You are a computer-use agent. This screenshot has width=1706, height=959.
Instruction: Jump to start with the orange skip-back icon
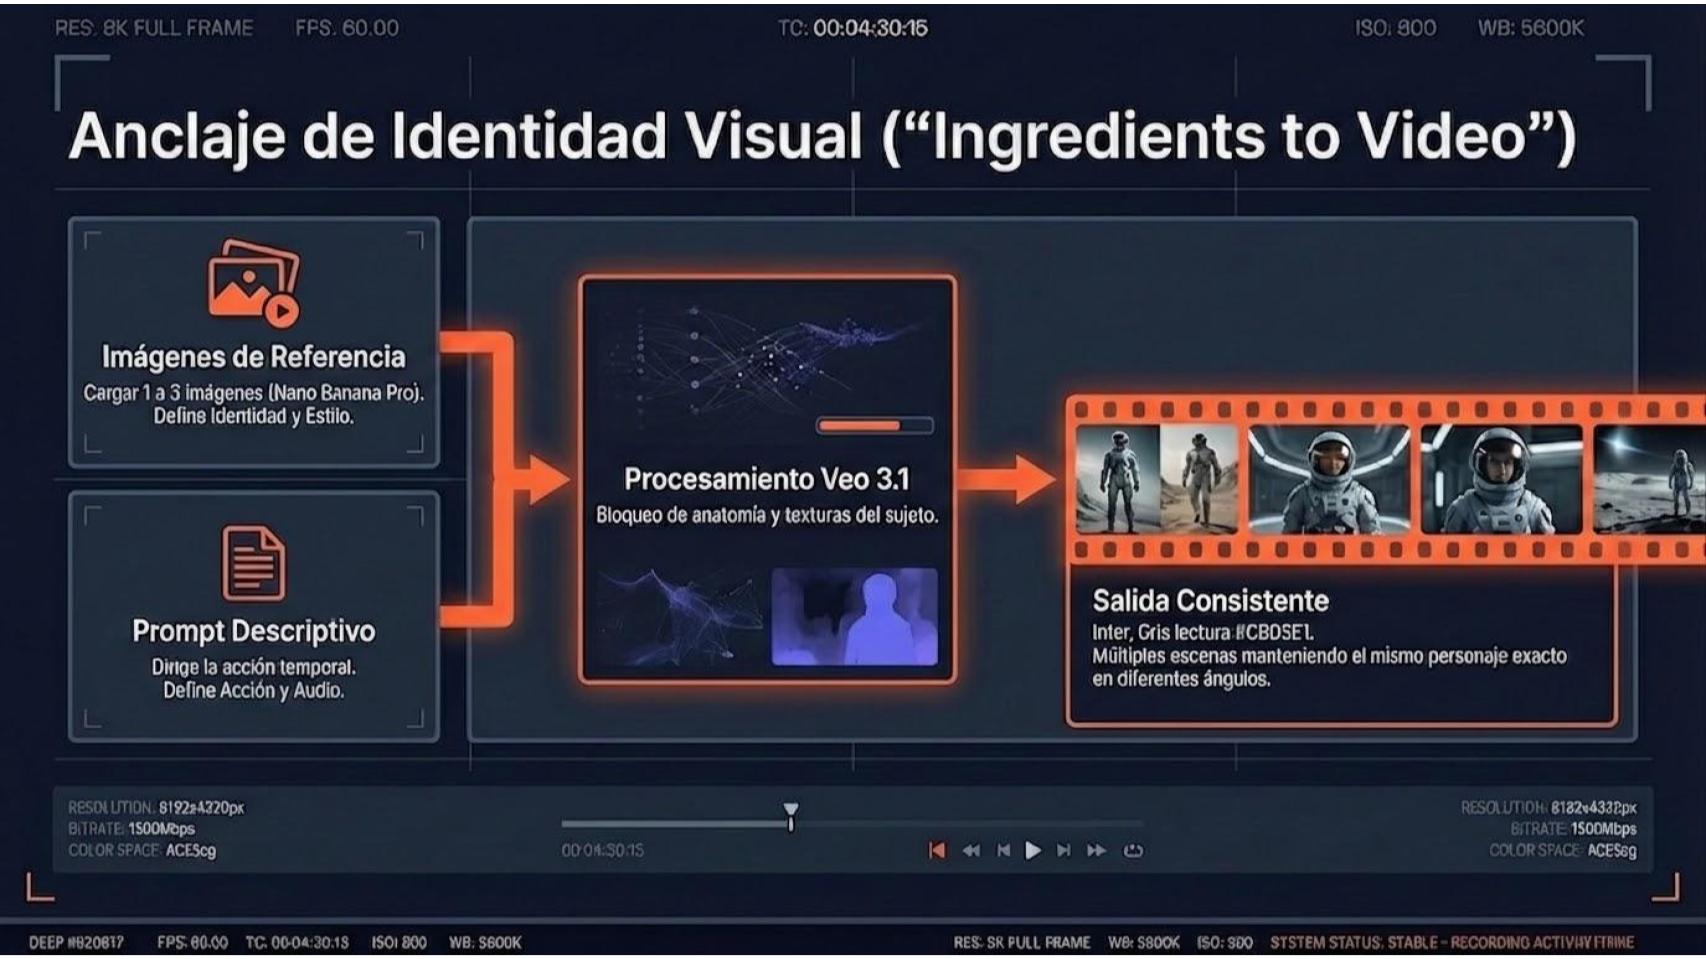click(x=937, y=850)
